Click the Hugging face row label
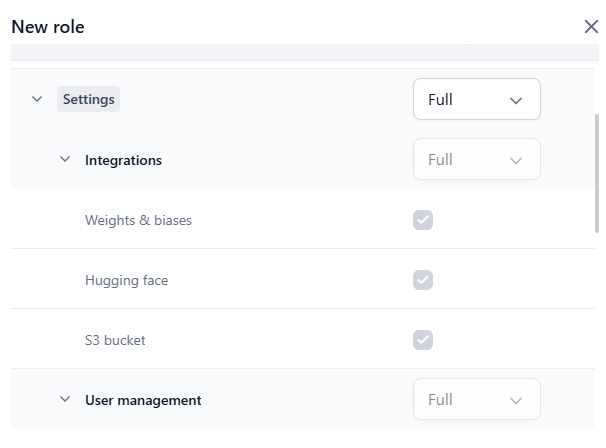This screenshot has width=606, height=448. [126, 280]
